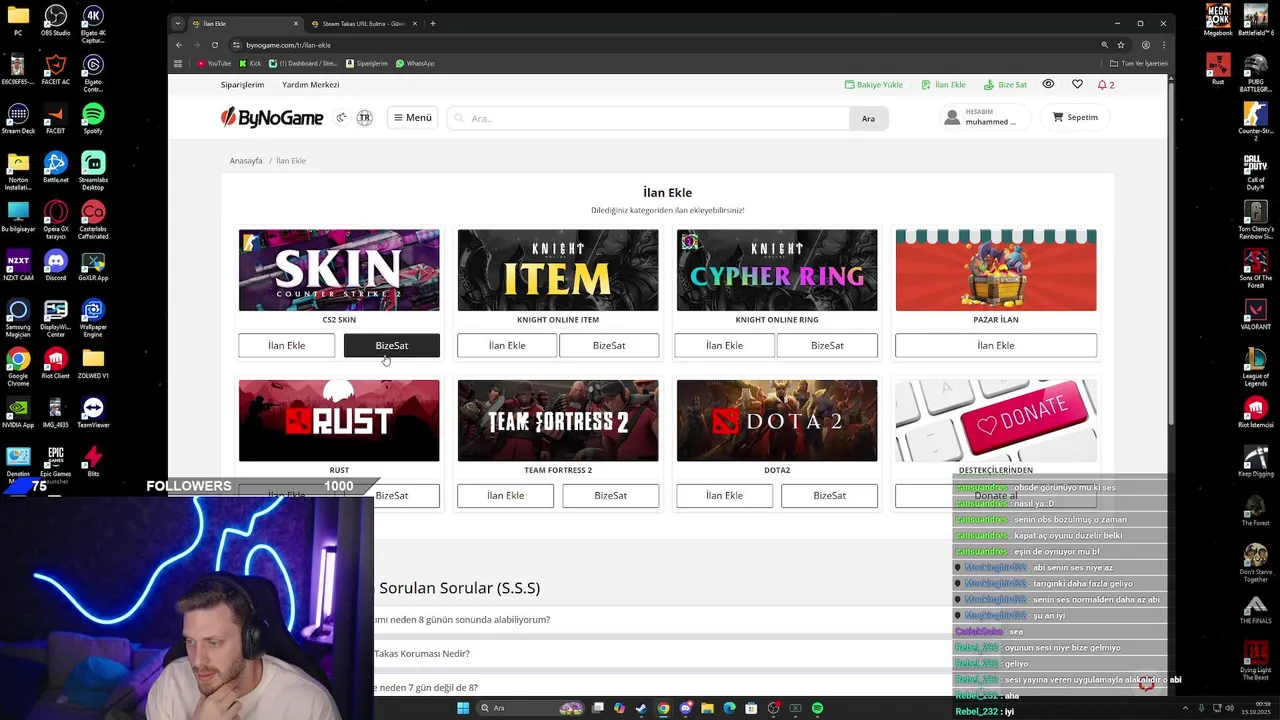Open Chrome tab search dropdown arrow

(177, 23)
